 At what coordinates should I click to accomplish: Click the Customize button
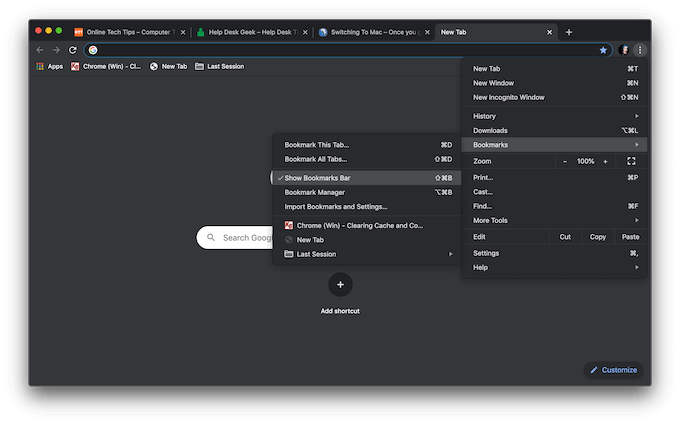[613, 370]
